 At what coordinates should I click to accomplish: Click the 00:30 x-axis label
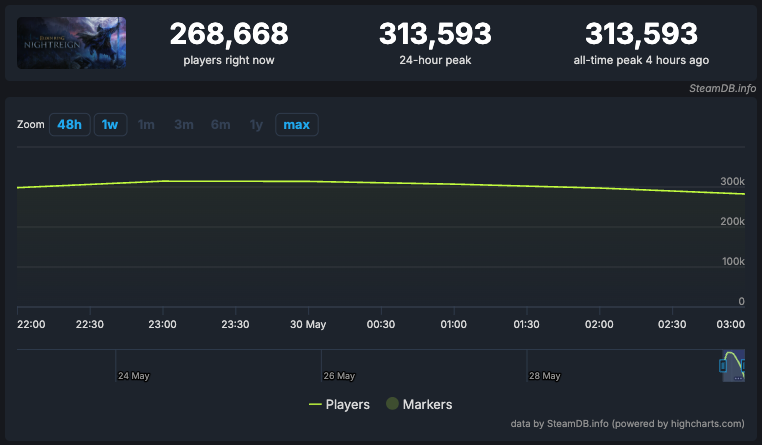pyautogui.click(x=381, y=324)
